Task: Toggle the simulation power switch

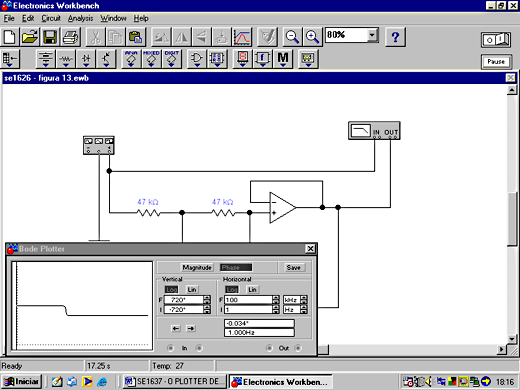Action: point(496,40)
